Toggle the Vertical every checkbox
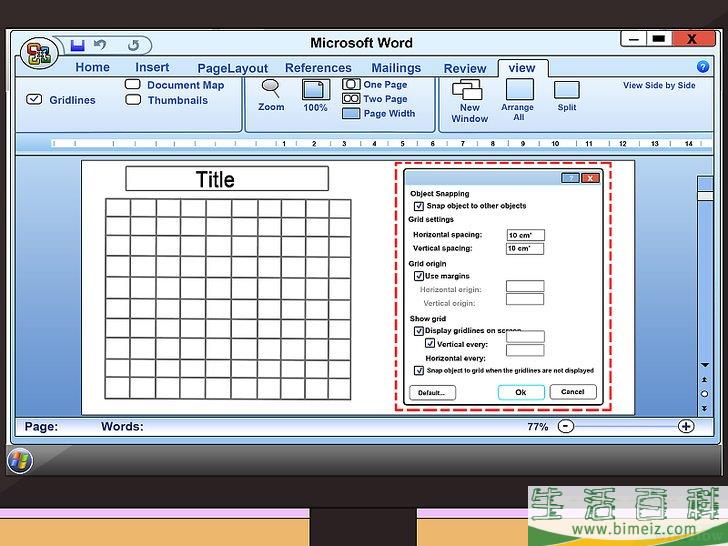This screenshot has width=728, height=546. [430, 344]
